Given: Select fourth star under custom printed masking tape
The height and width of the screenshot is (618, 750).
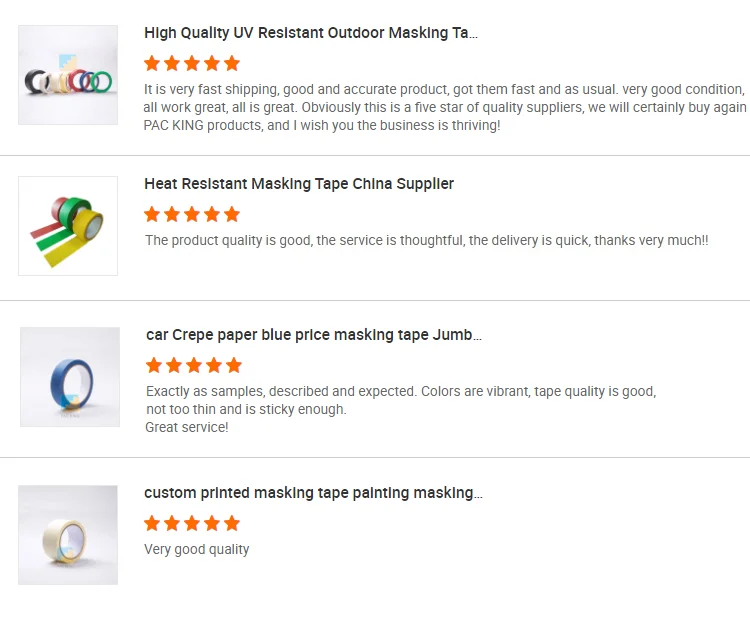Looking at the screenshot, I should click(x=212, y=523).
